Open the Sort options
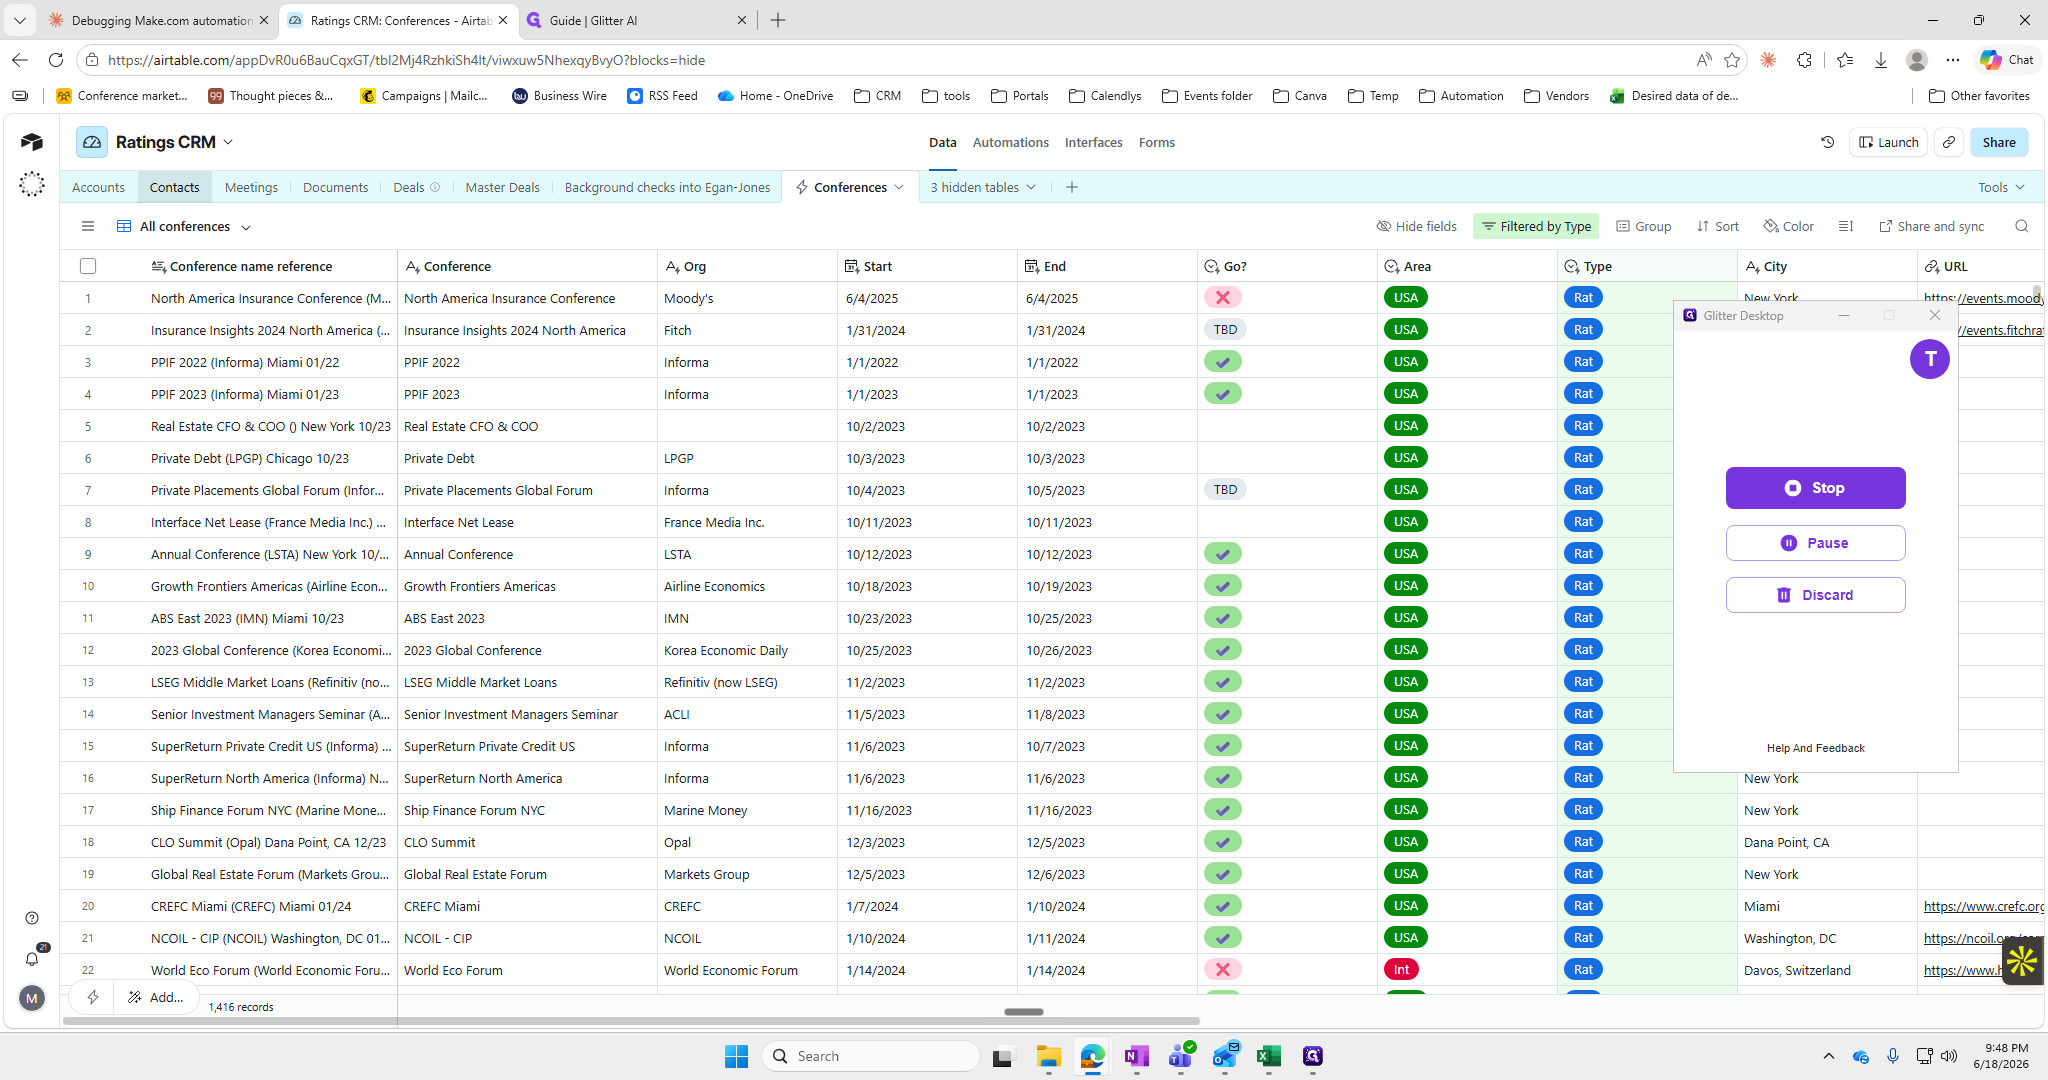The width and height of the screenshot is (2048, 1080). pos(1717,226)
